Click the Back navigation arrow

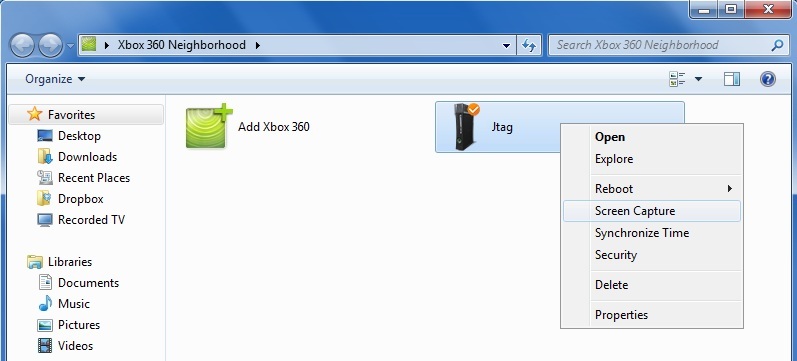tap(22, 45)
